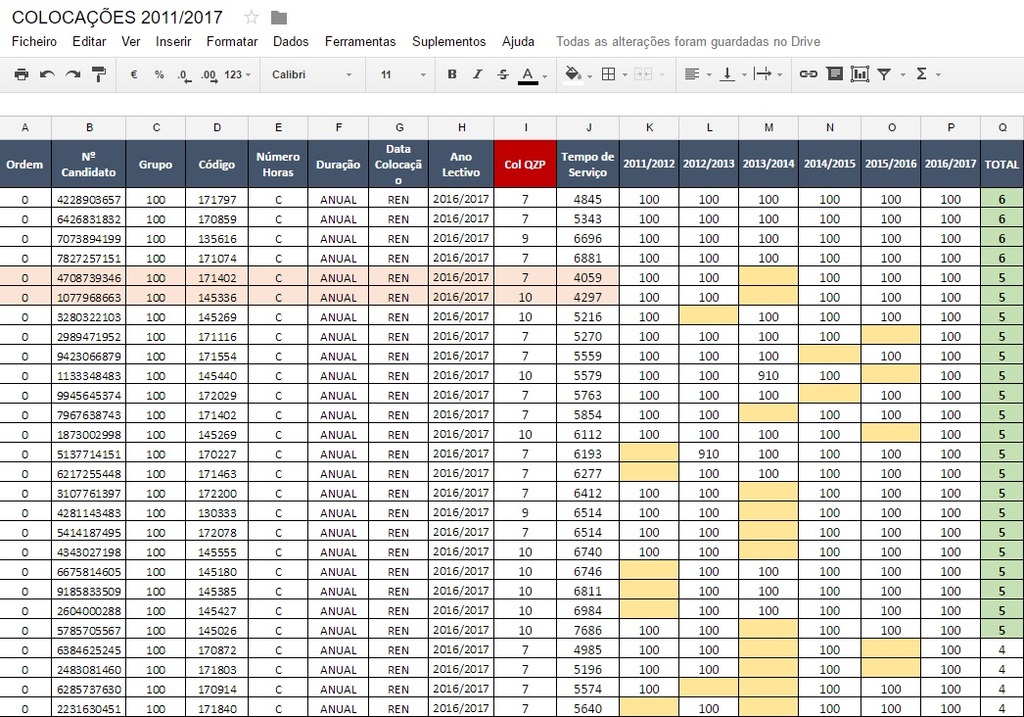
Task: Star this spreadsheet document
Action: pos(251,17)
